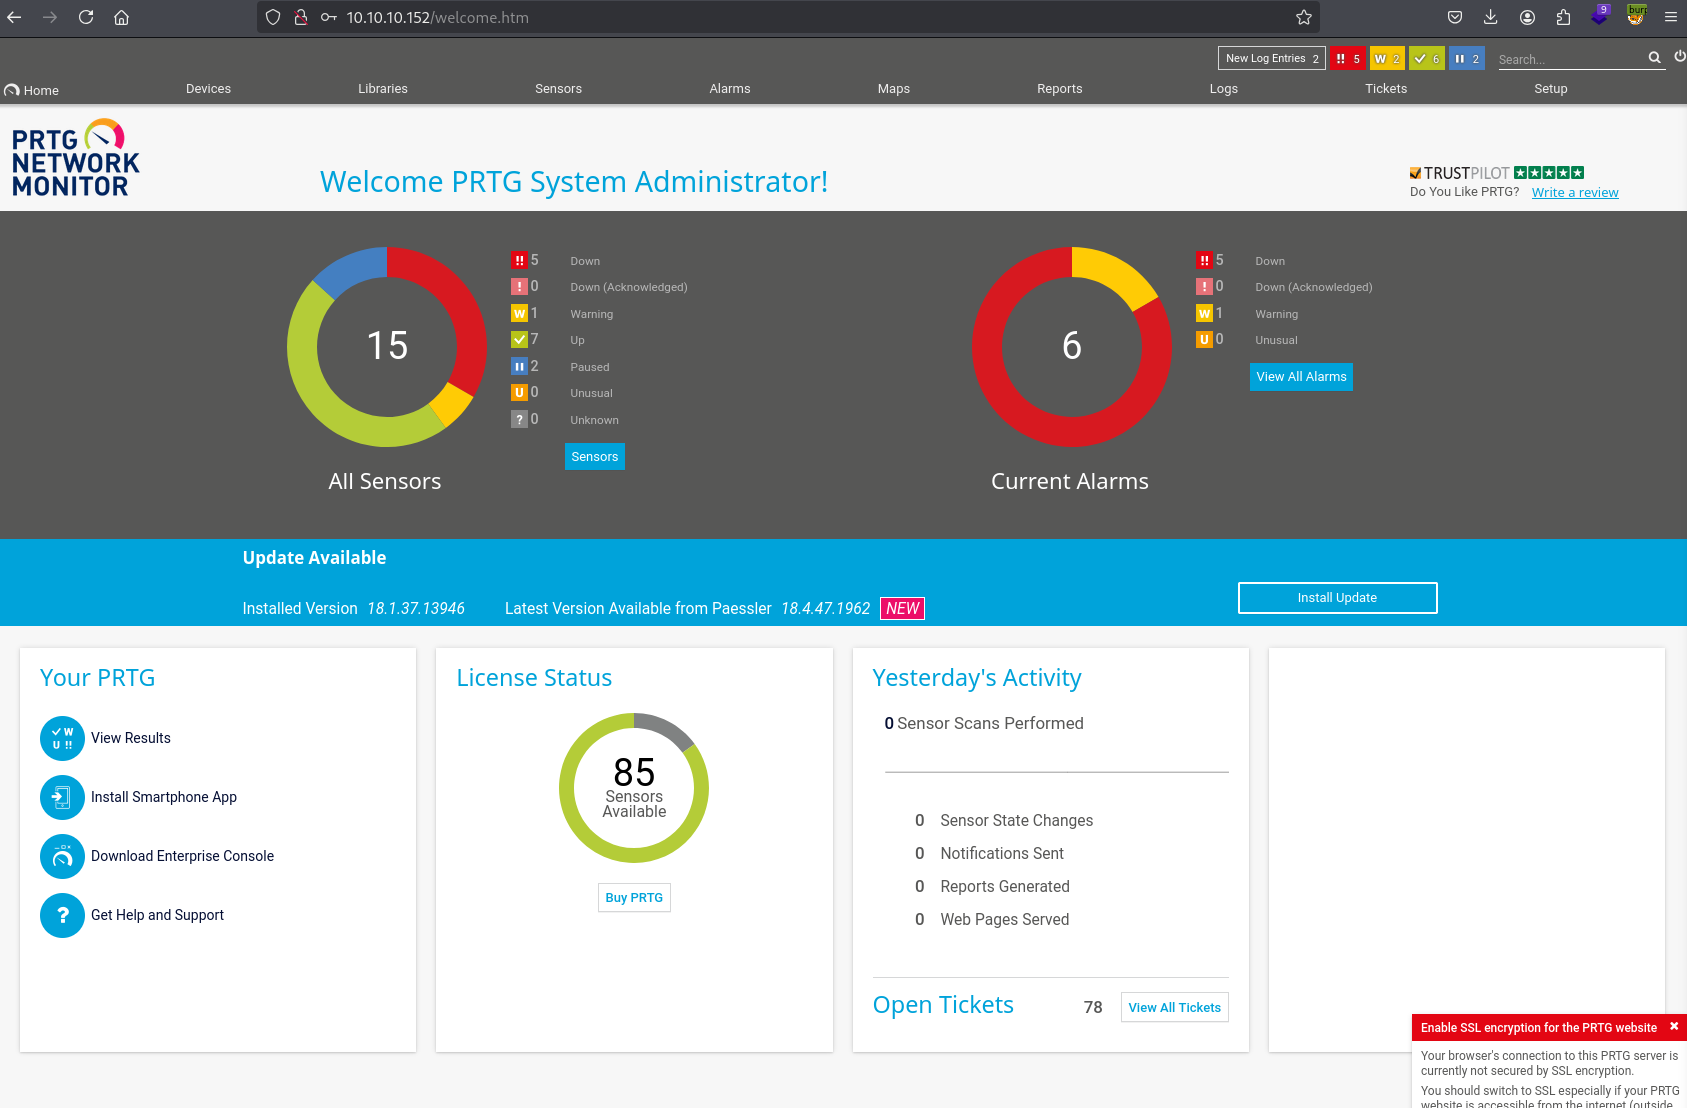1687x1108 pixels.
Task: Click the Open Tickets heading
Action: (x=943, y=1005)
